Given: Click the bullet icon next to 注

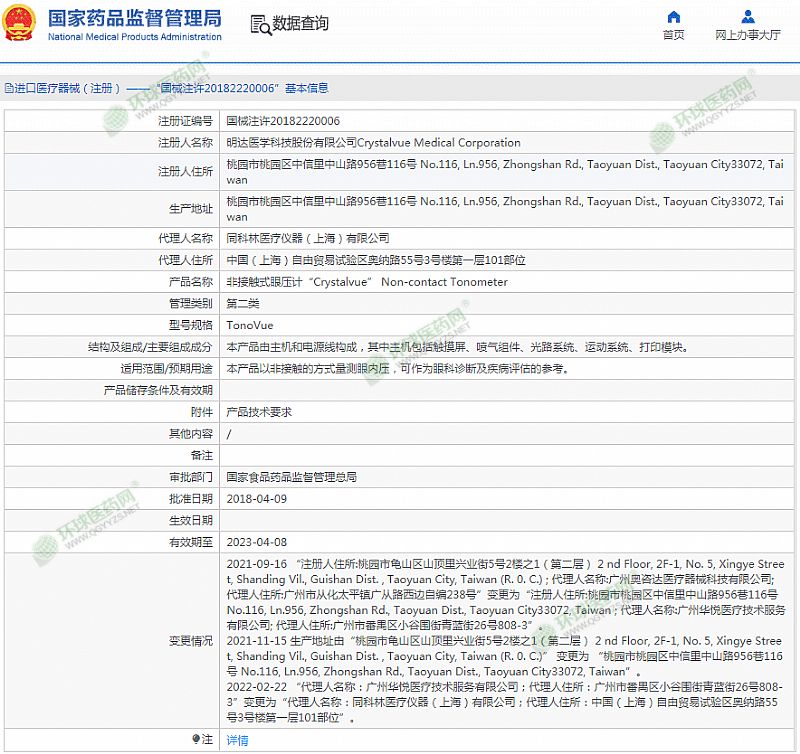Looking at the screenshot, I should 196,740.
